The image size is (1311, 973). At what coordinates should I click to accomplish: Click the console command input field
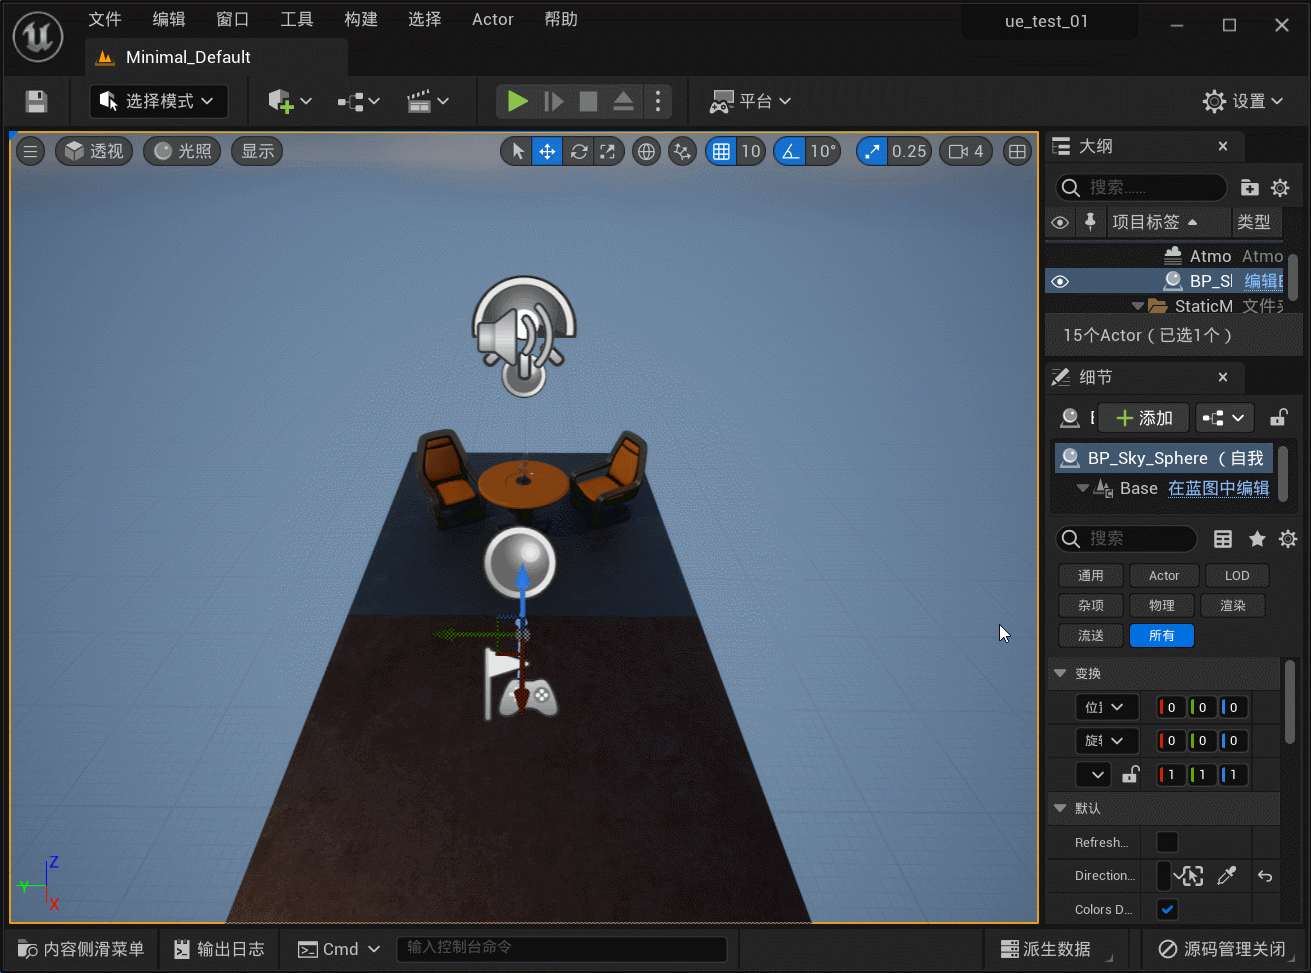tap(560, 948)
